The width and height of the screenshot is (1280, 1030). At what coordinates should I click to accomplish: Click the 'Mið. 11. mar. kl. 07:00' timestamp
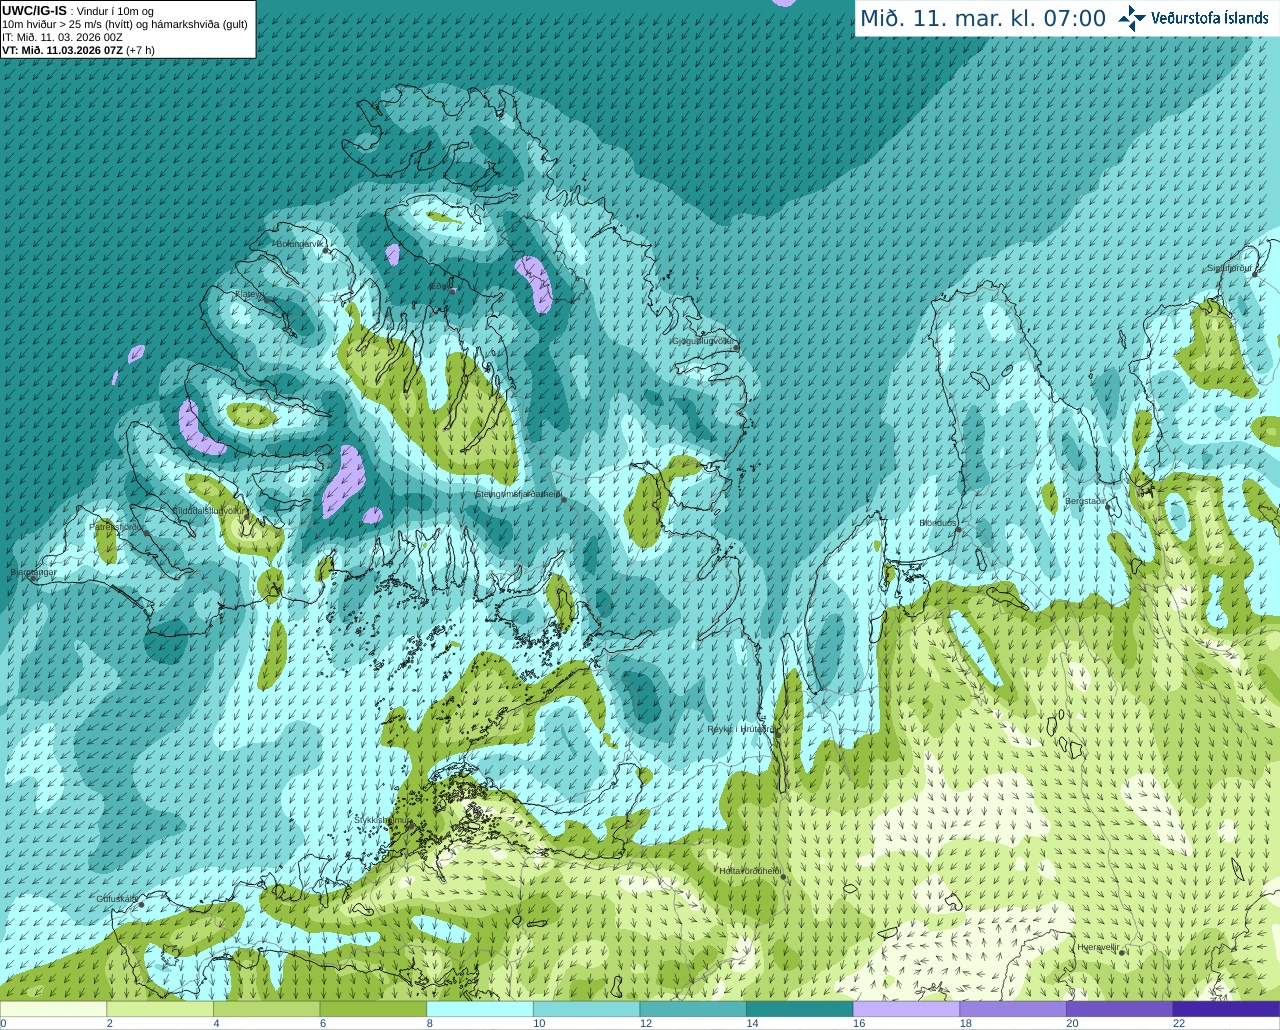point(983,18)
